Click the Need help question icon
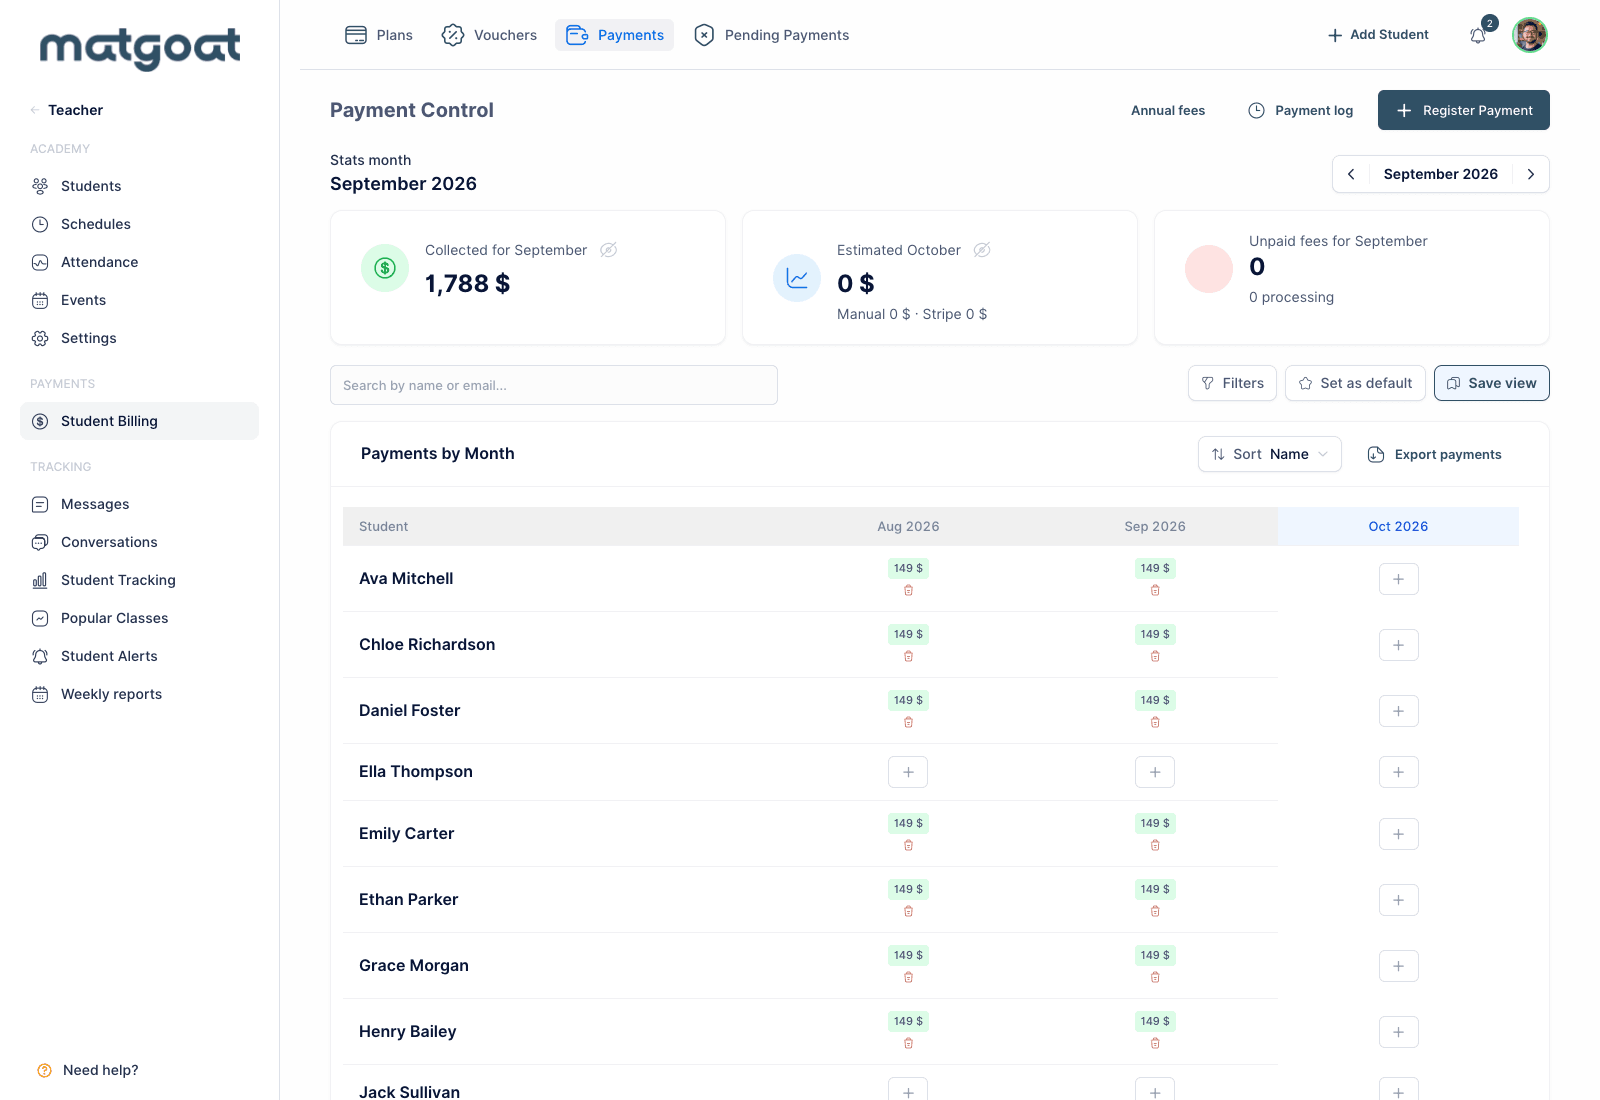 click(44, 1070)
